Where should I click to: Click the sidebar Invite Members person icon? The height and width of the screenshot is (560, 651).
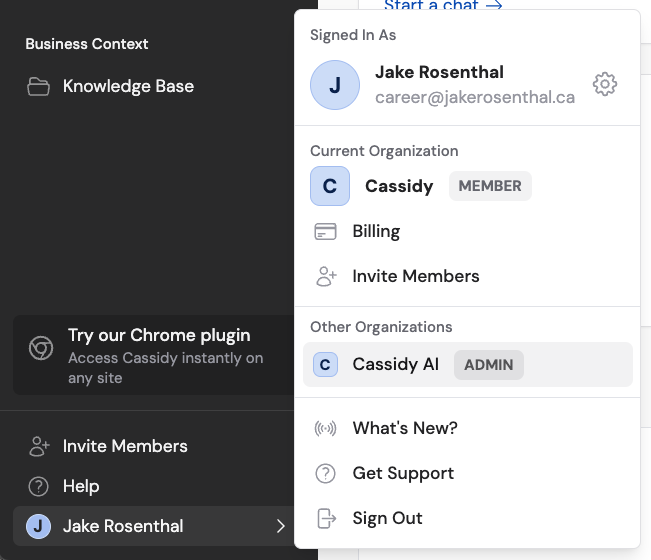point(39,447)
